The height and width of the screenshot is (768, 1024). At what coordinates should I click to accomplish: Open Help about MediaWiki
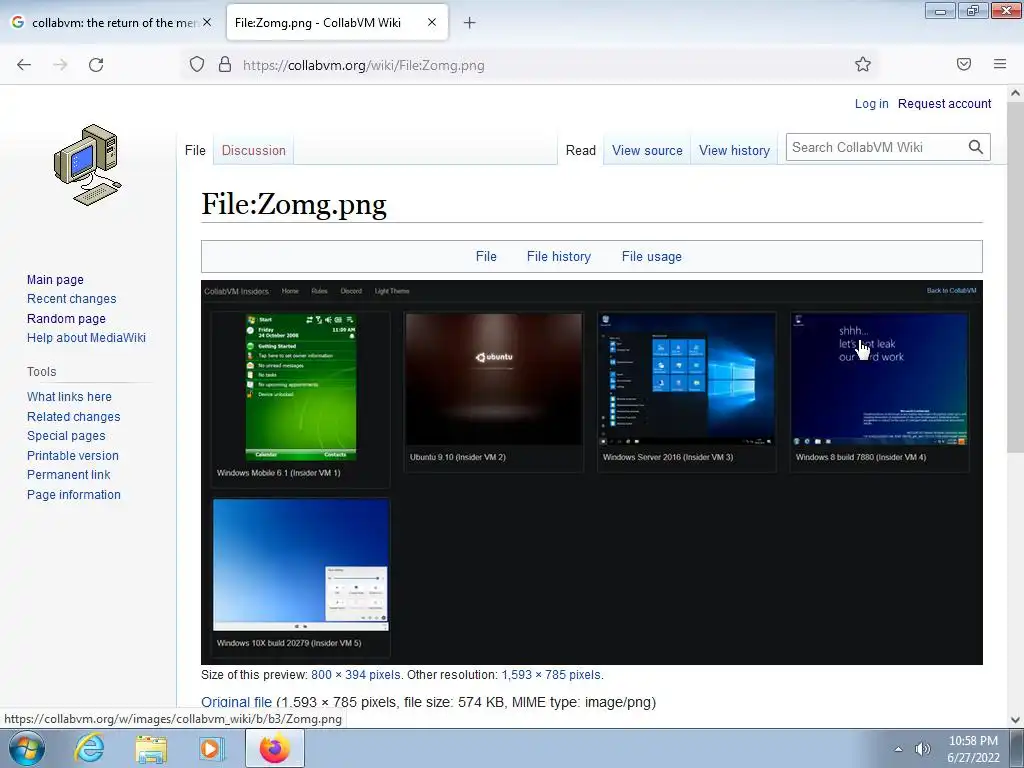click(x=86, y=338)
